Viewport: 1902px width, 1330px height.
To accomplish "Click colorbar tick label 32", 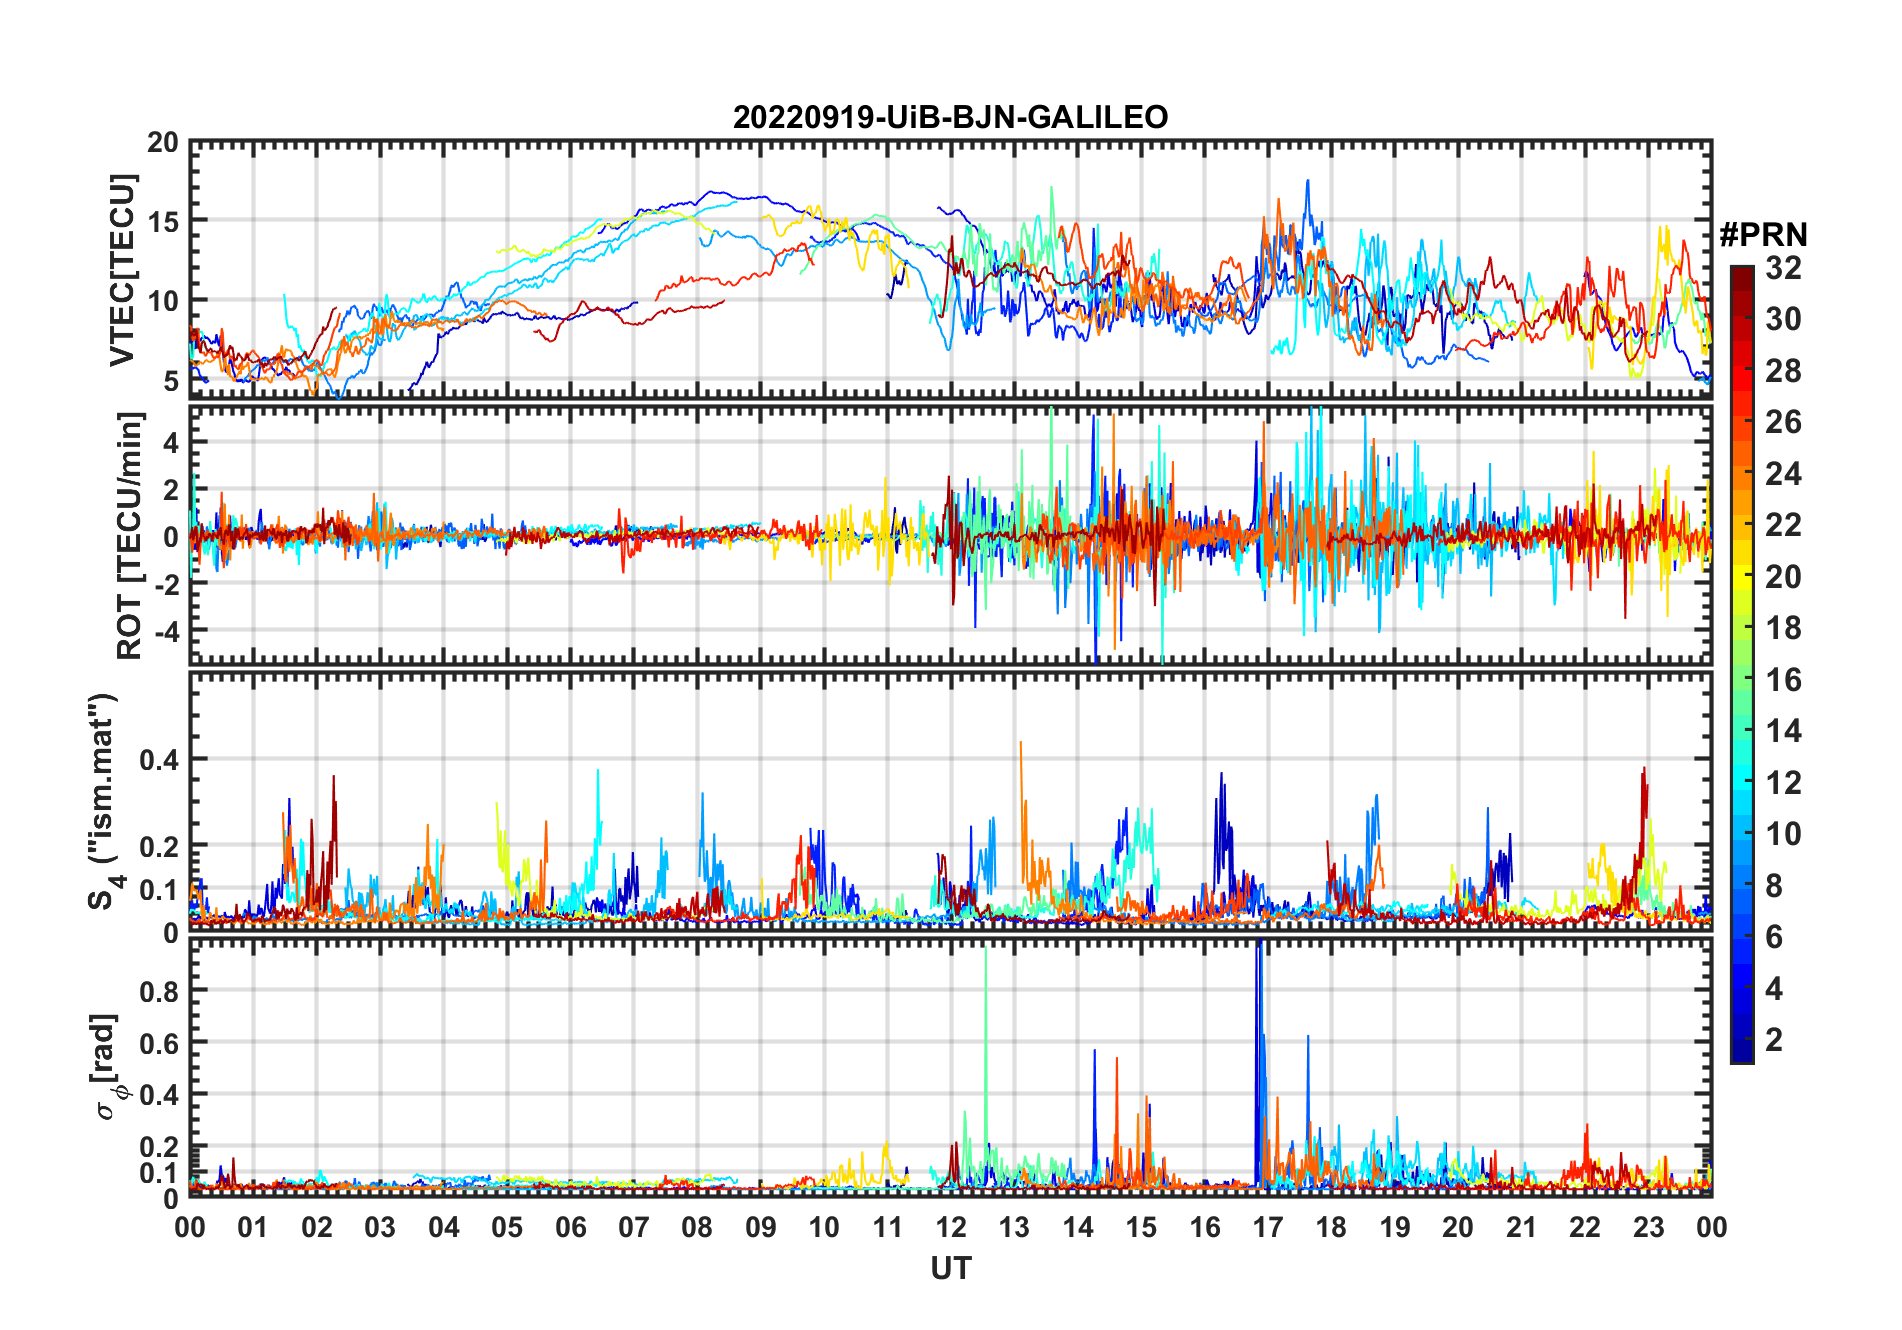I will [1783, 267].
